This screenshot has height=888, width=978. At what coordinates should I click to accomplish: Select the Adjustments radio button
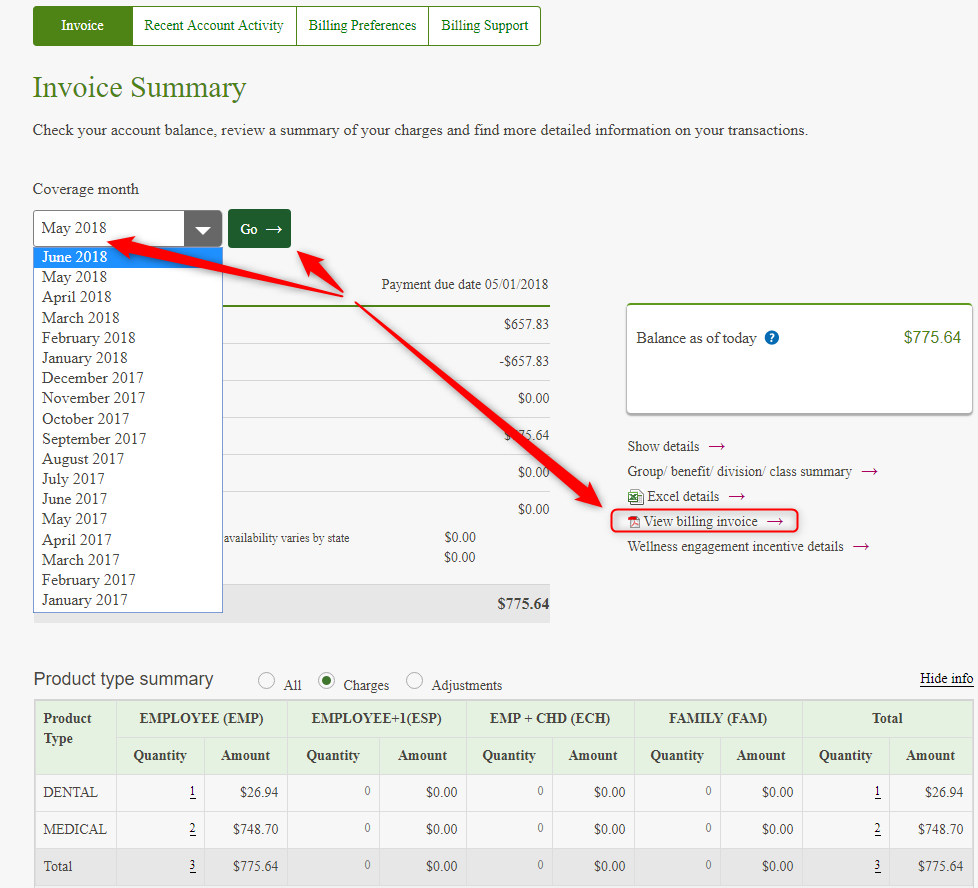click(x=415, y=682)
